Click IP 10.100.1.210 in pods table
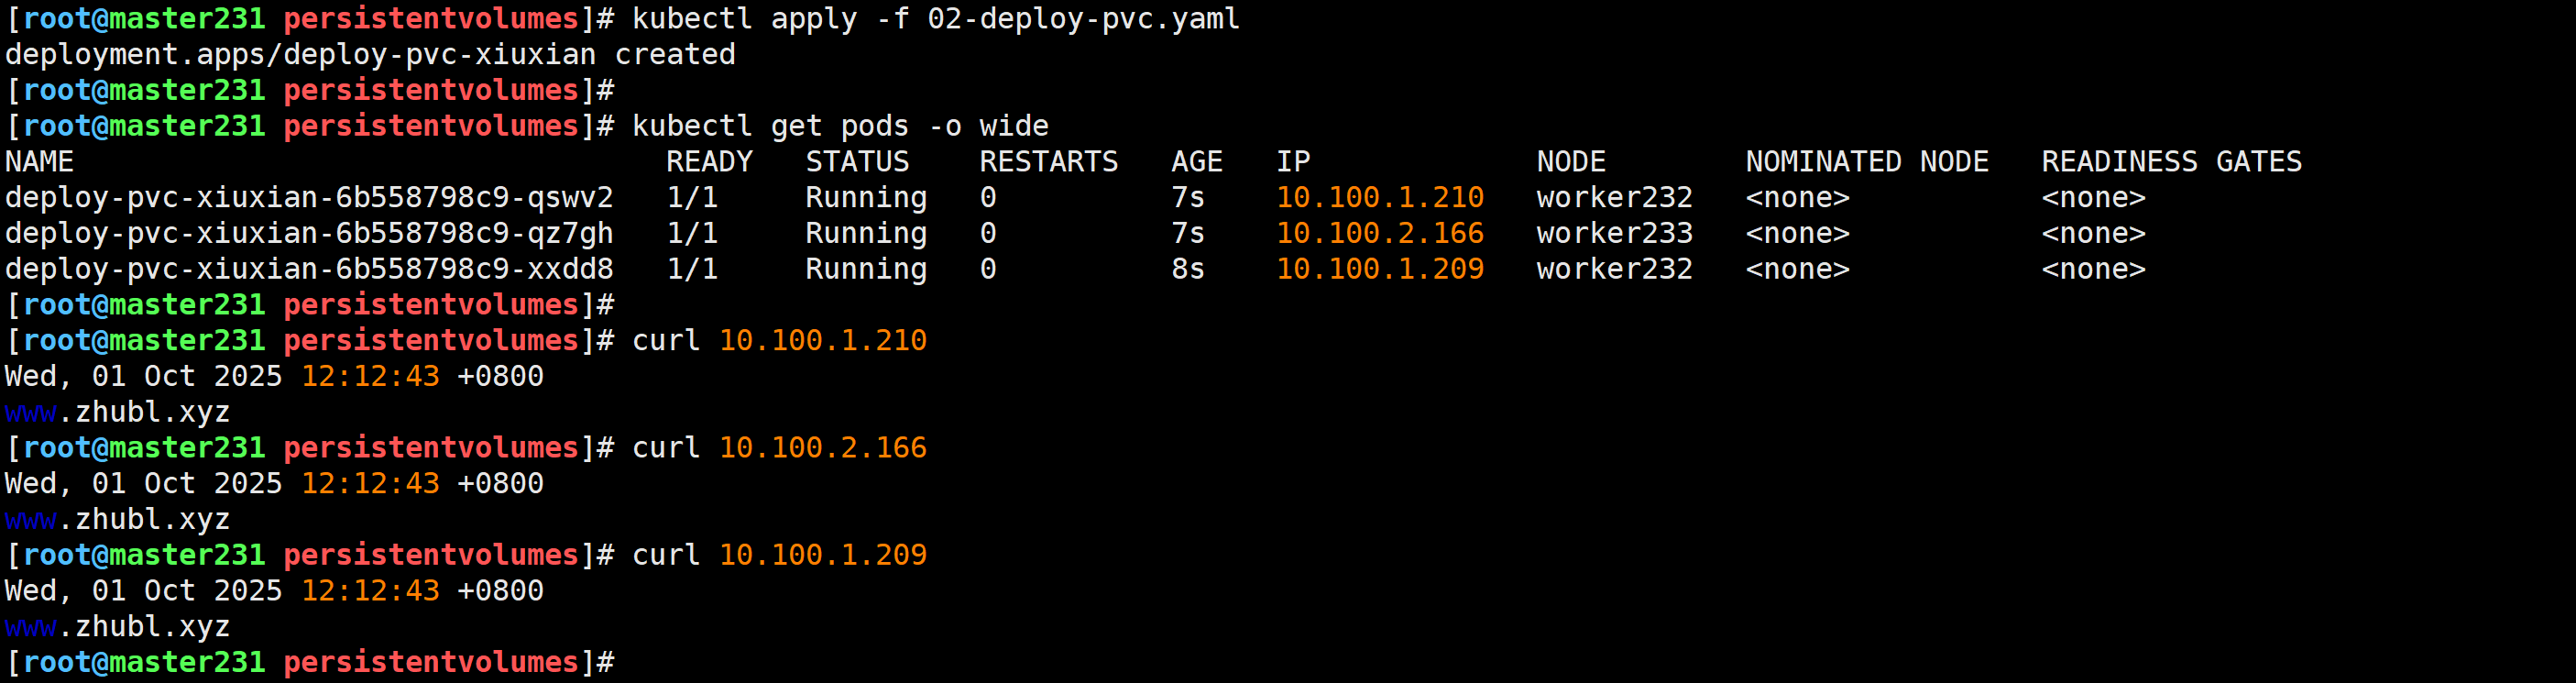 [1380, 198]
